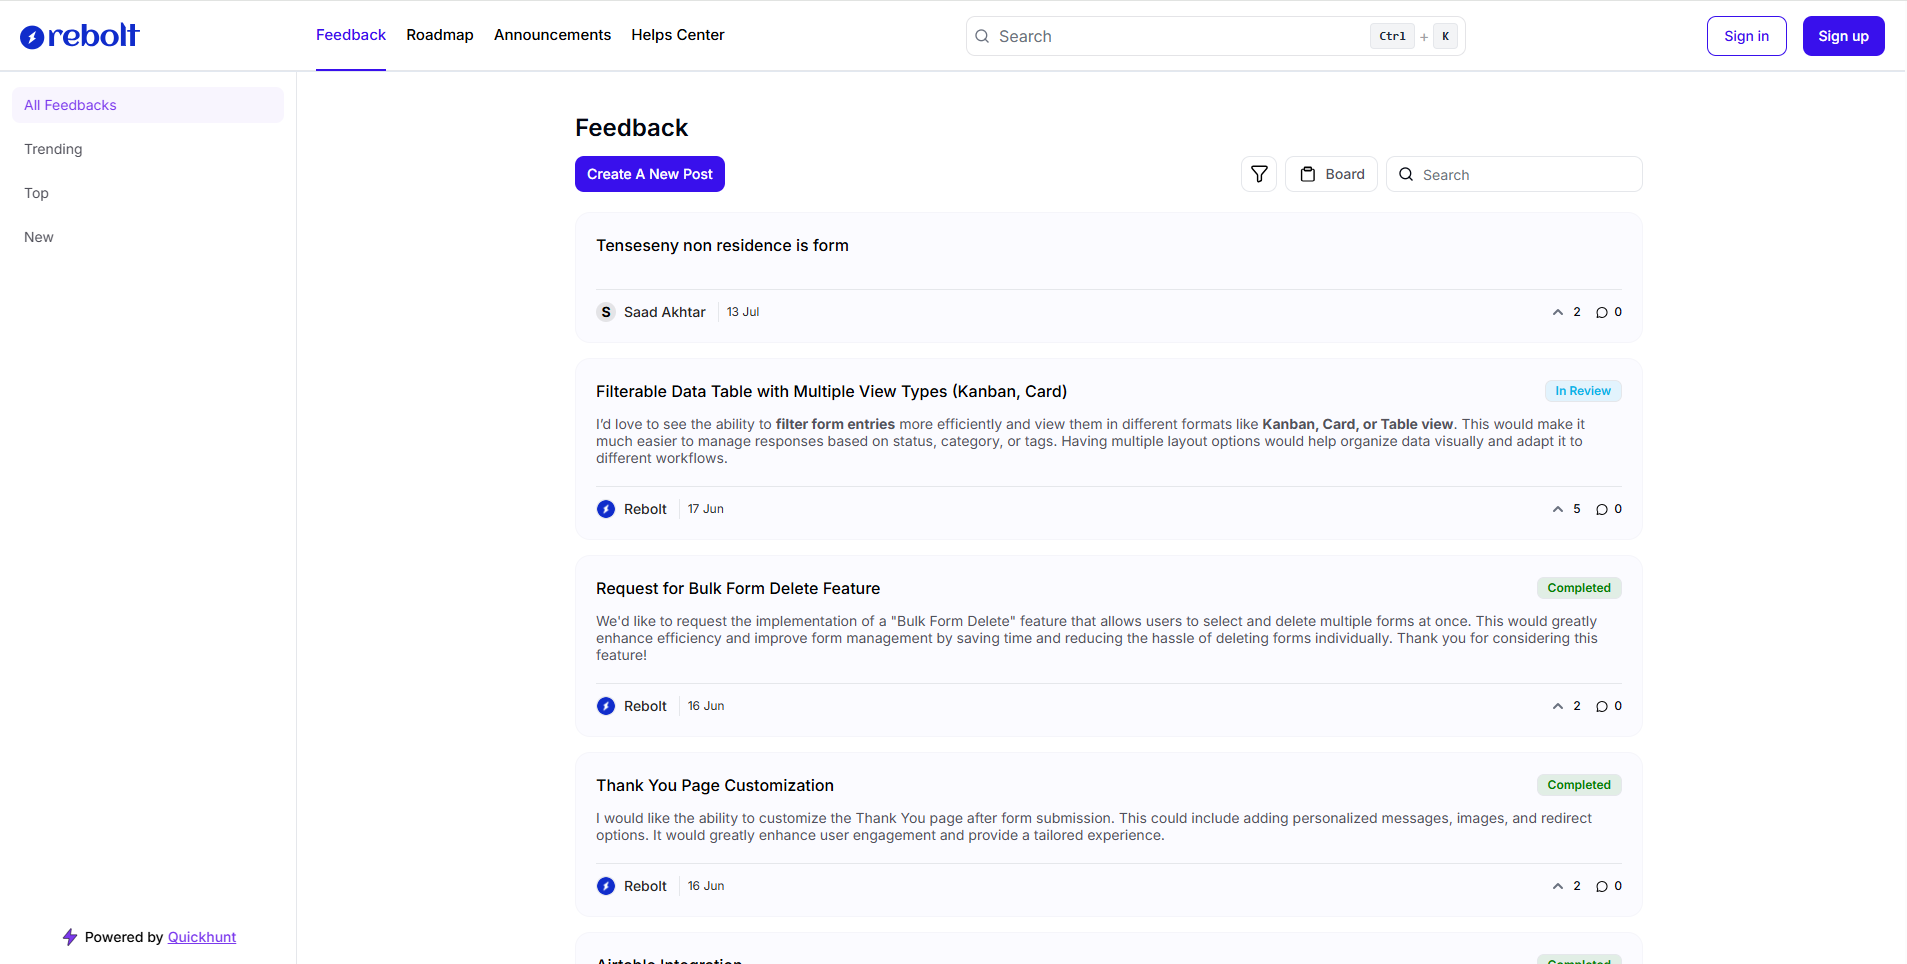Switch to the Feedback tab

[x=351, y=35]
